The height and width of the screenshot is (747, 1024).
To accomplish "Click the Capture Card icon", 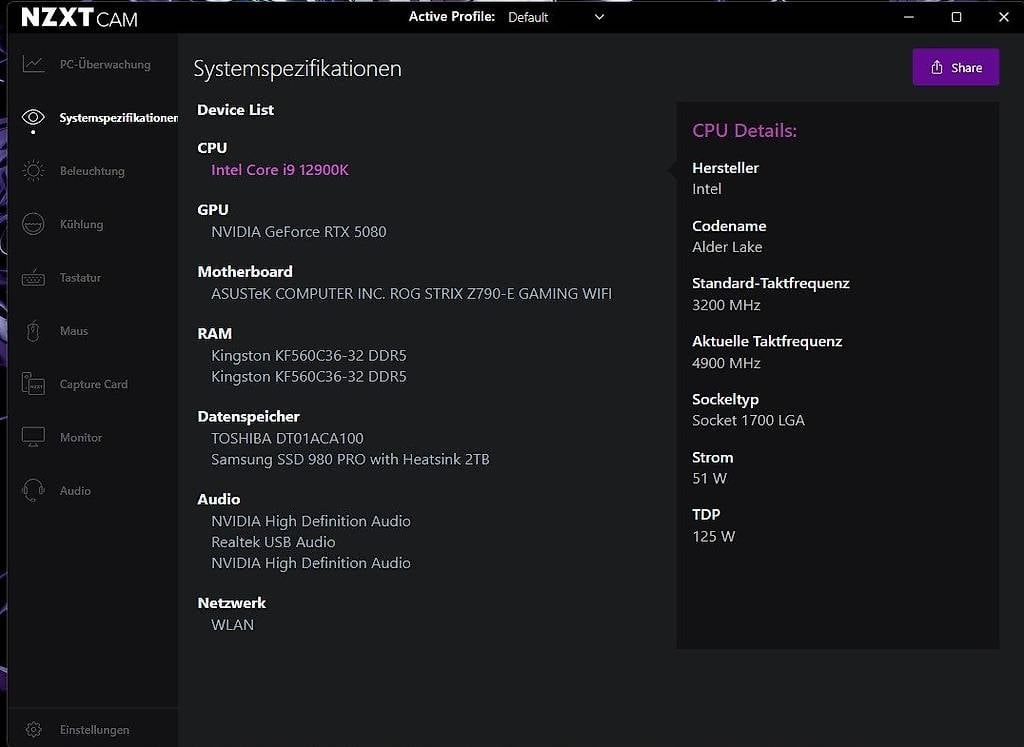I will pos(33,384).
